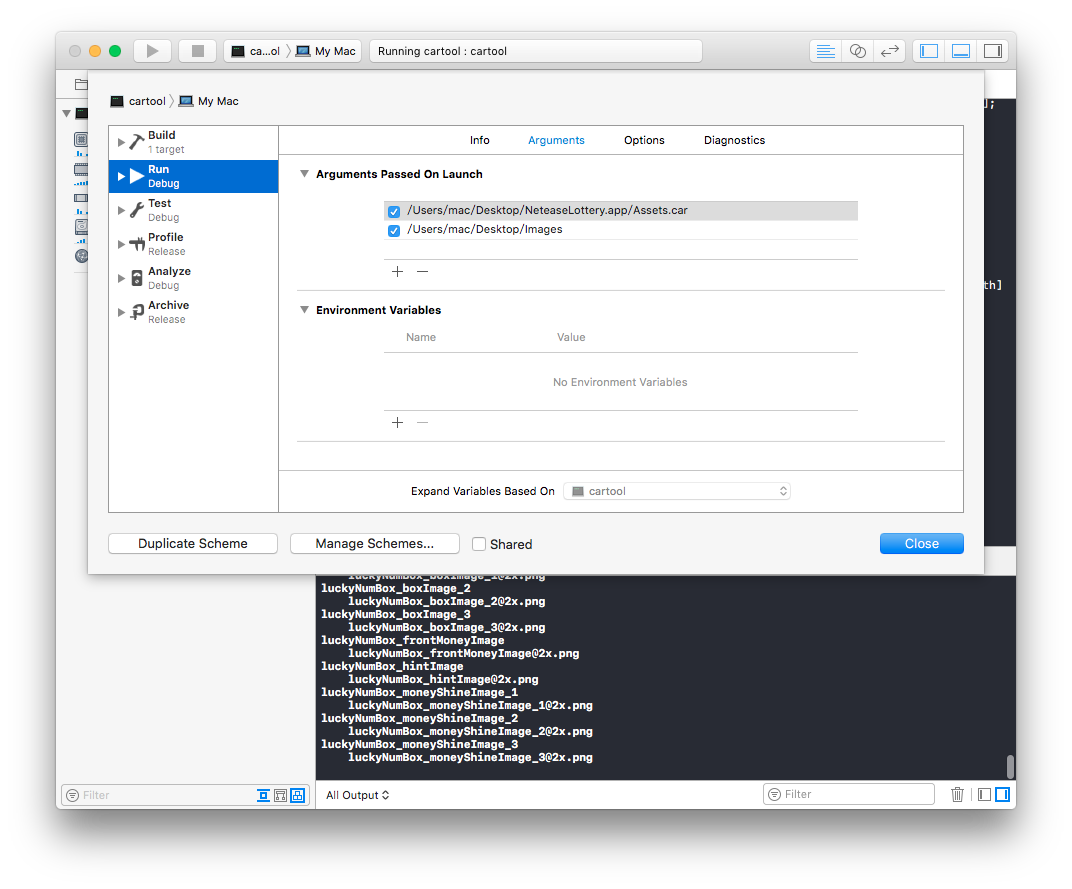Expand the Run action disclosure triangle

tap(121, 176)
